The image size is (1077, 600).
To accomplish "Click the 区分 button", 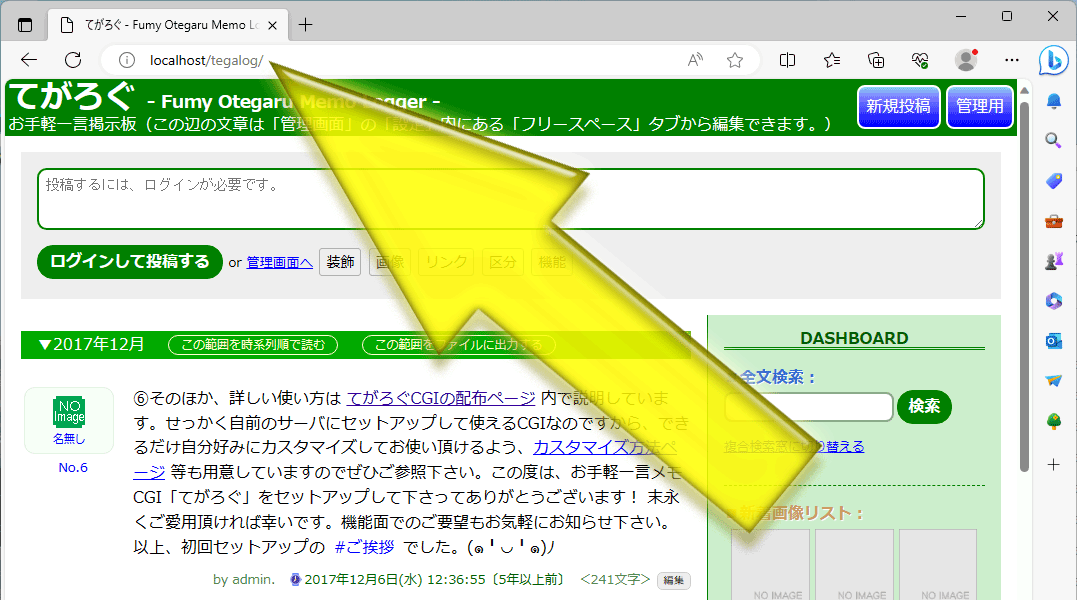I will tap(503, 262).
